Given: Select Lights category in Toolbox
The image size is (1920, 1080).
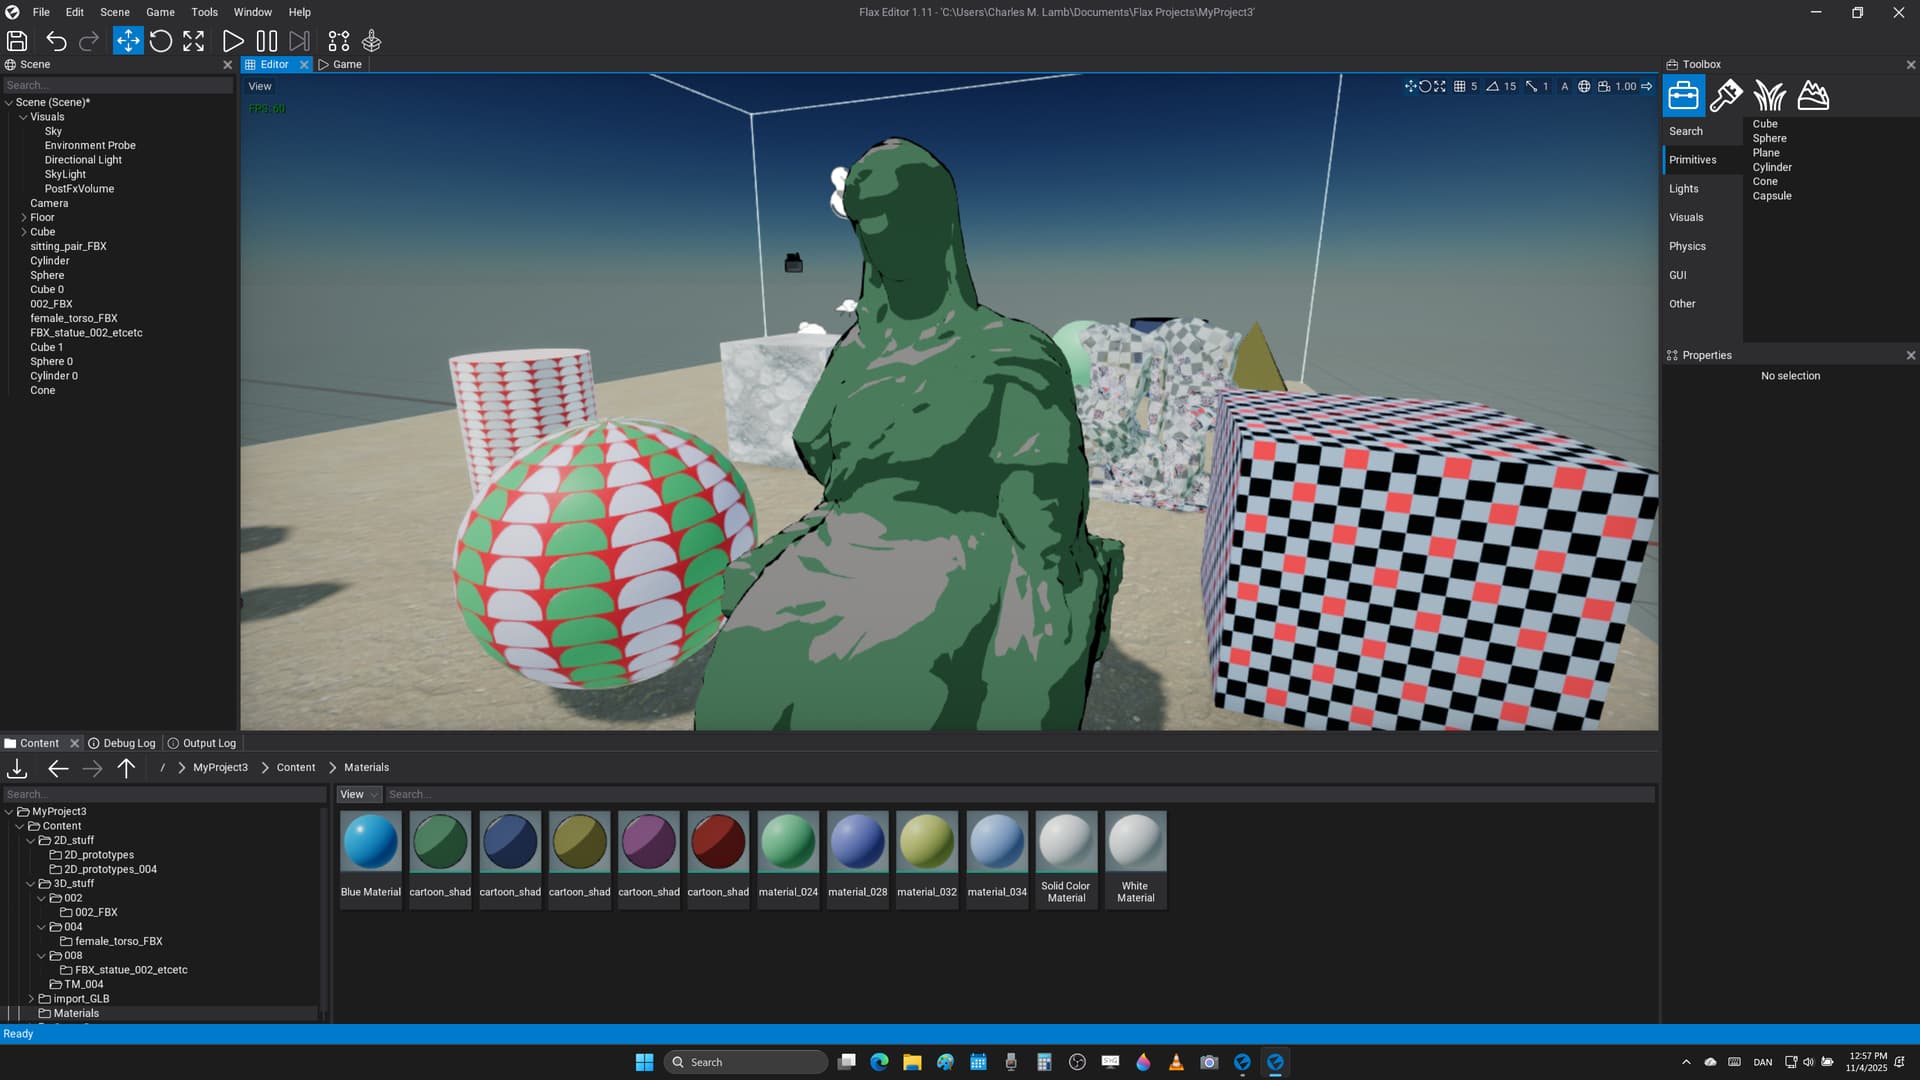Looking at the screenshot, I should coord(1684,189).
